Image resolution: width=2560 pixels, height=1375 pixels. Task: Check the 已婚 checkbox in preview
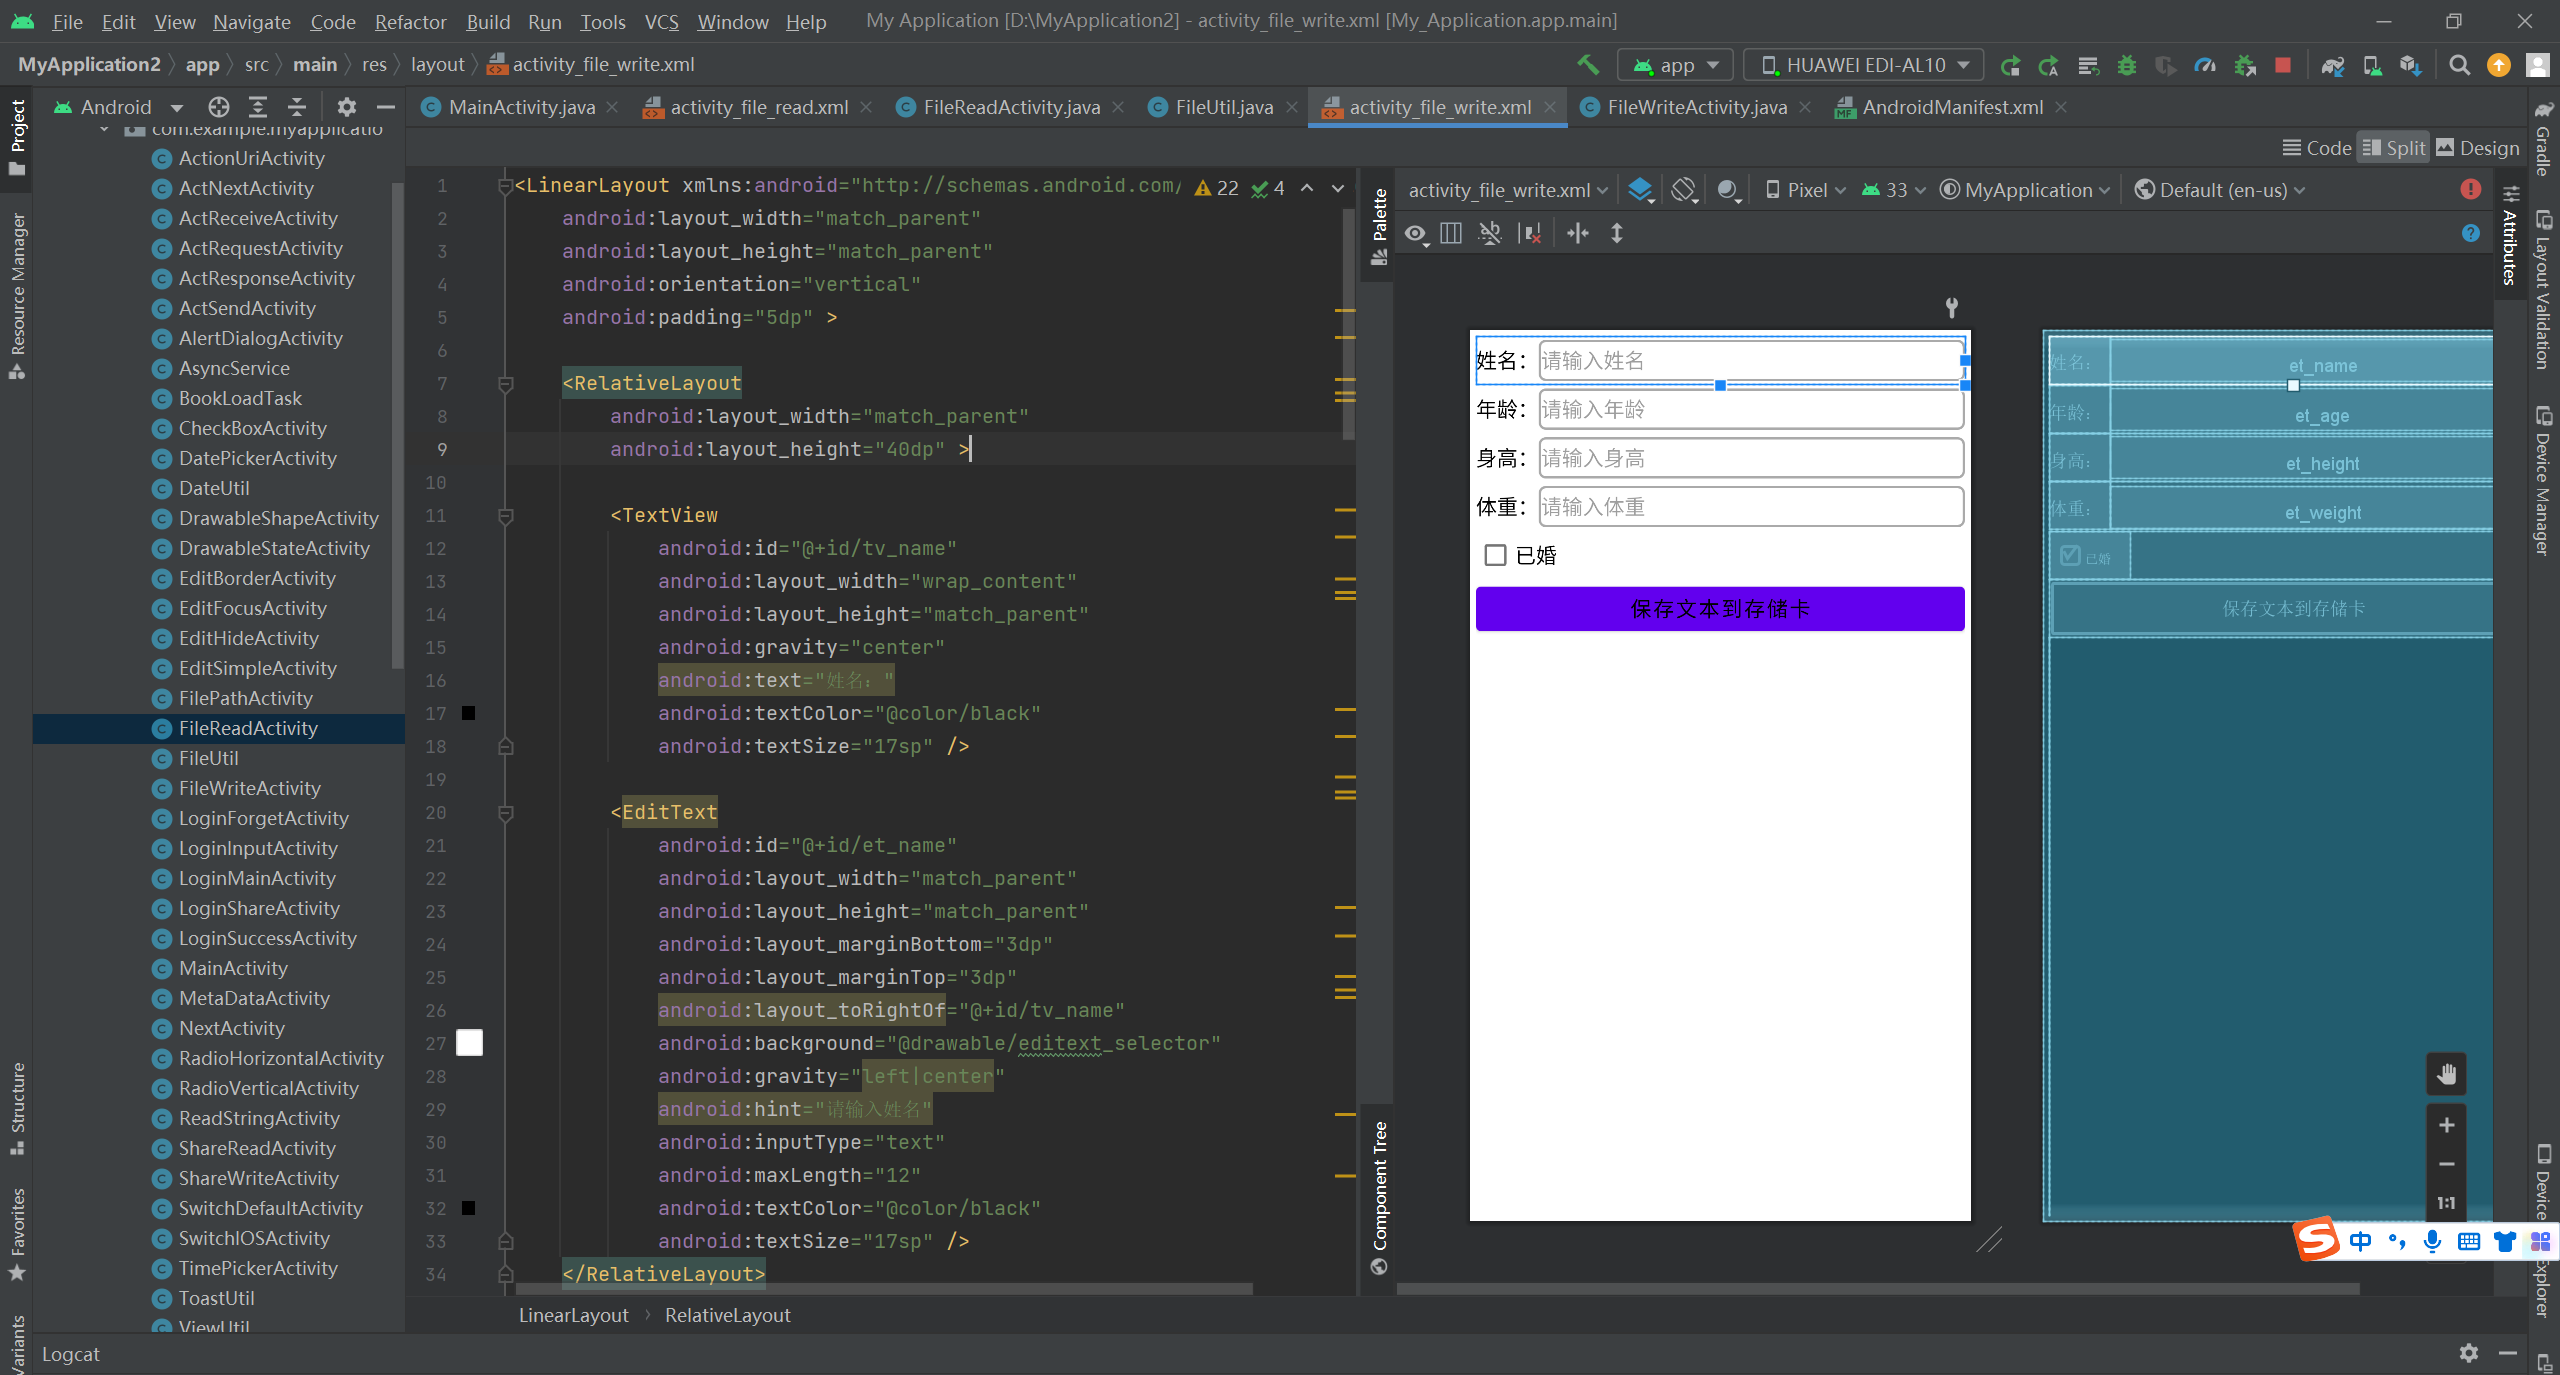coord(1495,555)
